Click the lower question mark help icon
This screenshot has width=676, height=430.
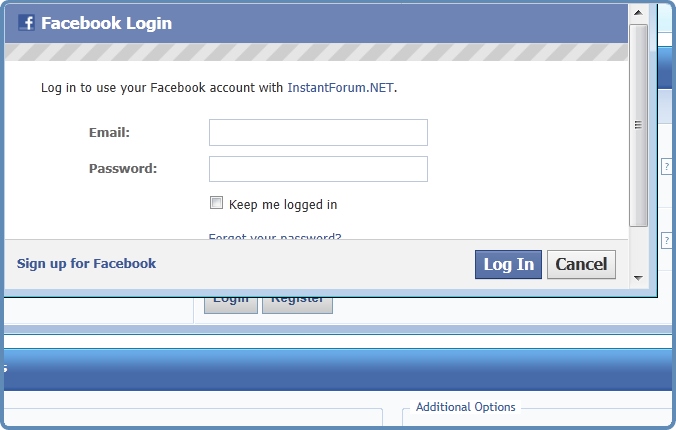tap(667, 240)
